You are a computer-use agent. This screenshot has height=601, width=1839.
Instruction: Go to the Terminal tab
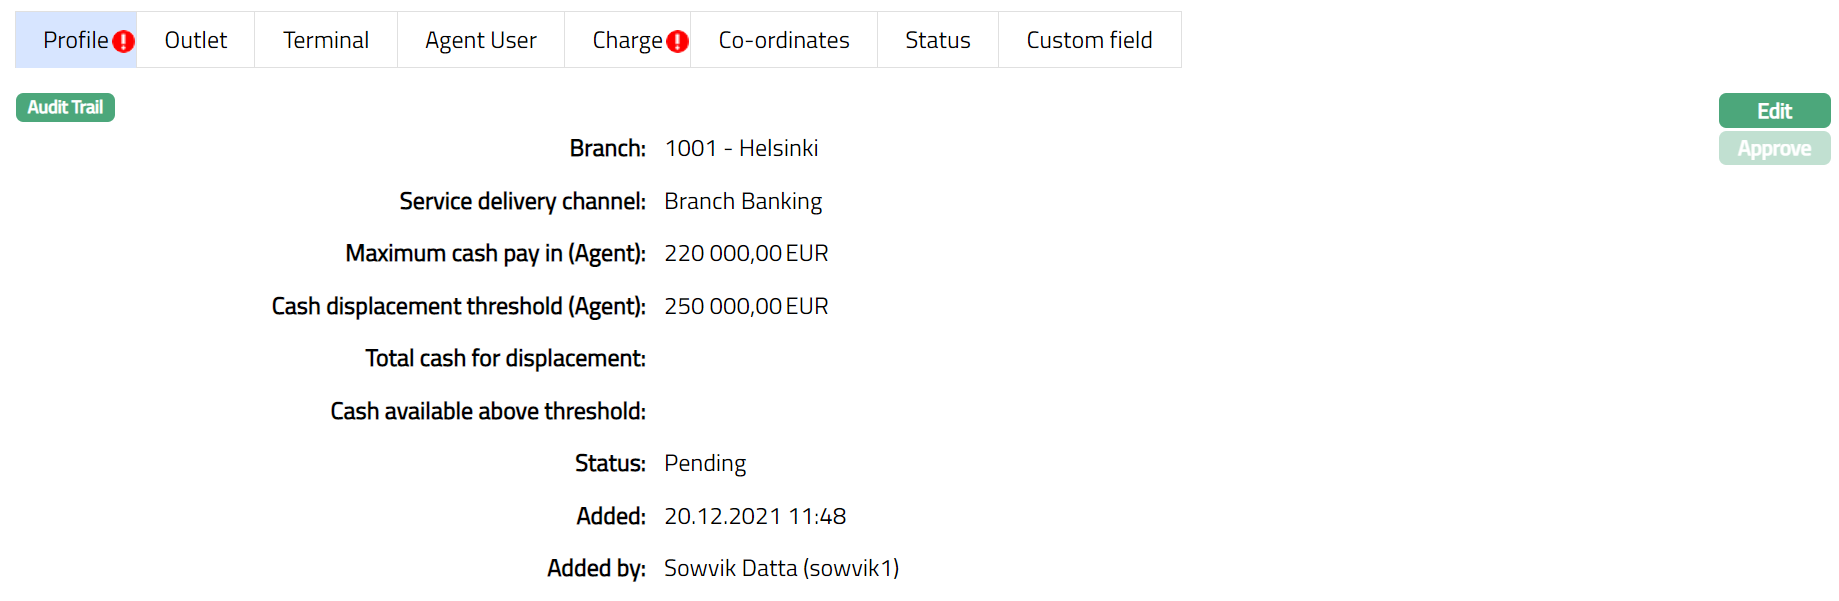tap(326, 40)
